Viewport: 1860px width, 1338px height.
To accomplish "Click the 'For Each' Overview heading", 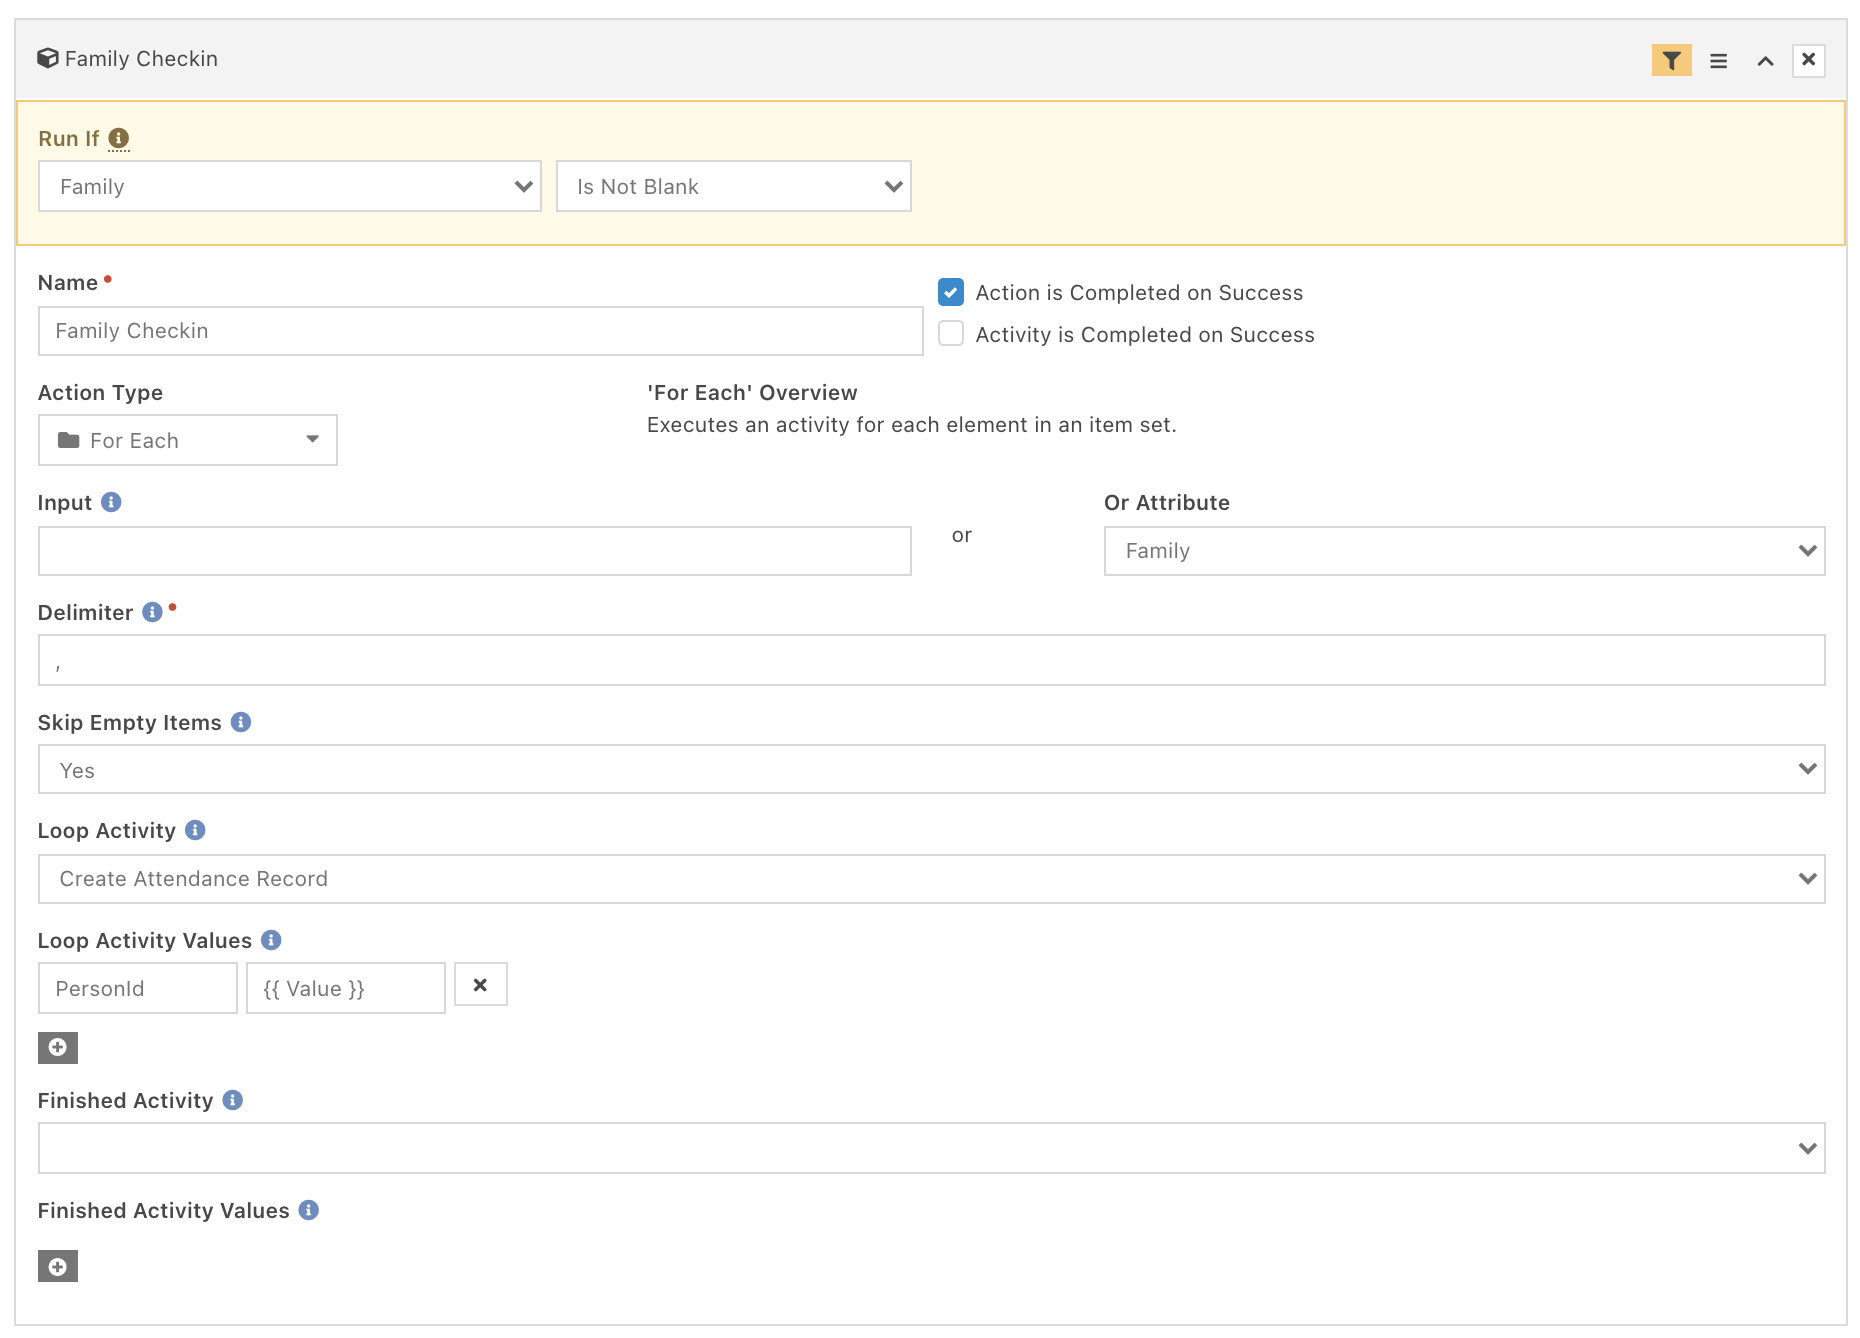I will [752, 393].
